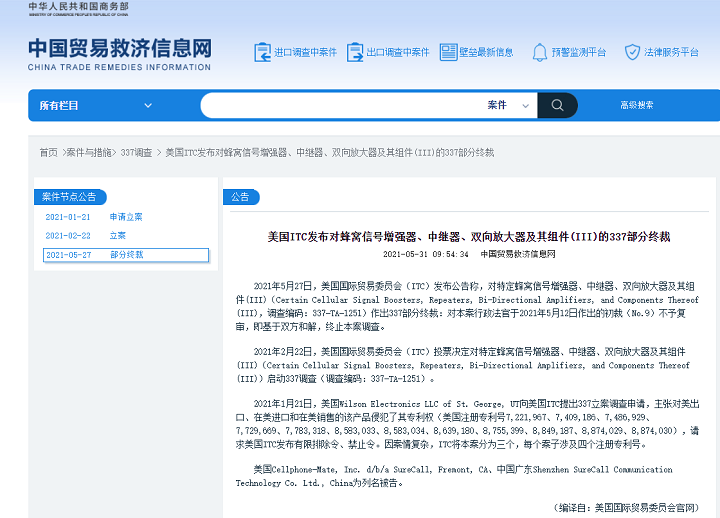Open the 2021-05-27 部分终裁 entry

pos(126,255)
